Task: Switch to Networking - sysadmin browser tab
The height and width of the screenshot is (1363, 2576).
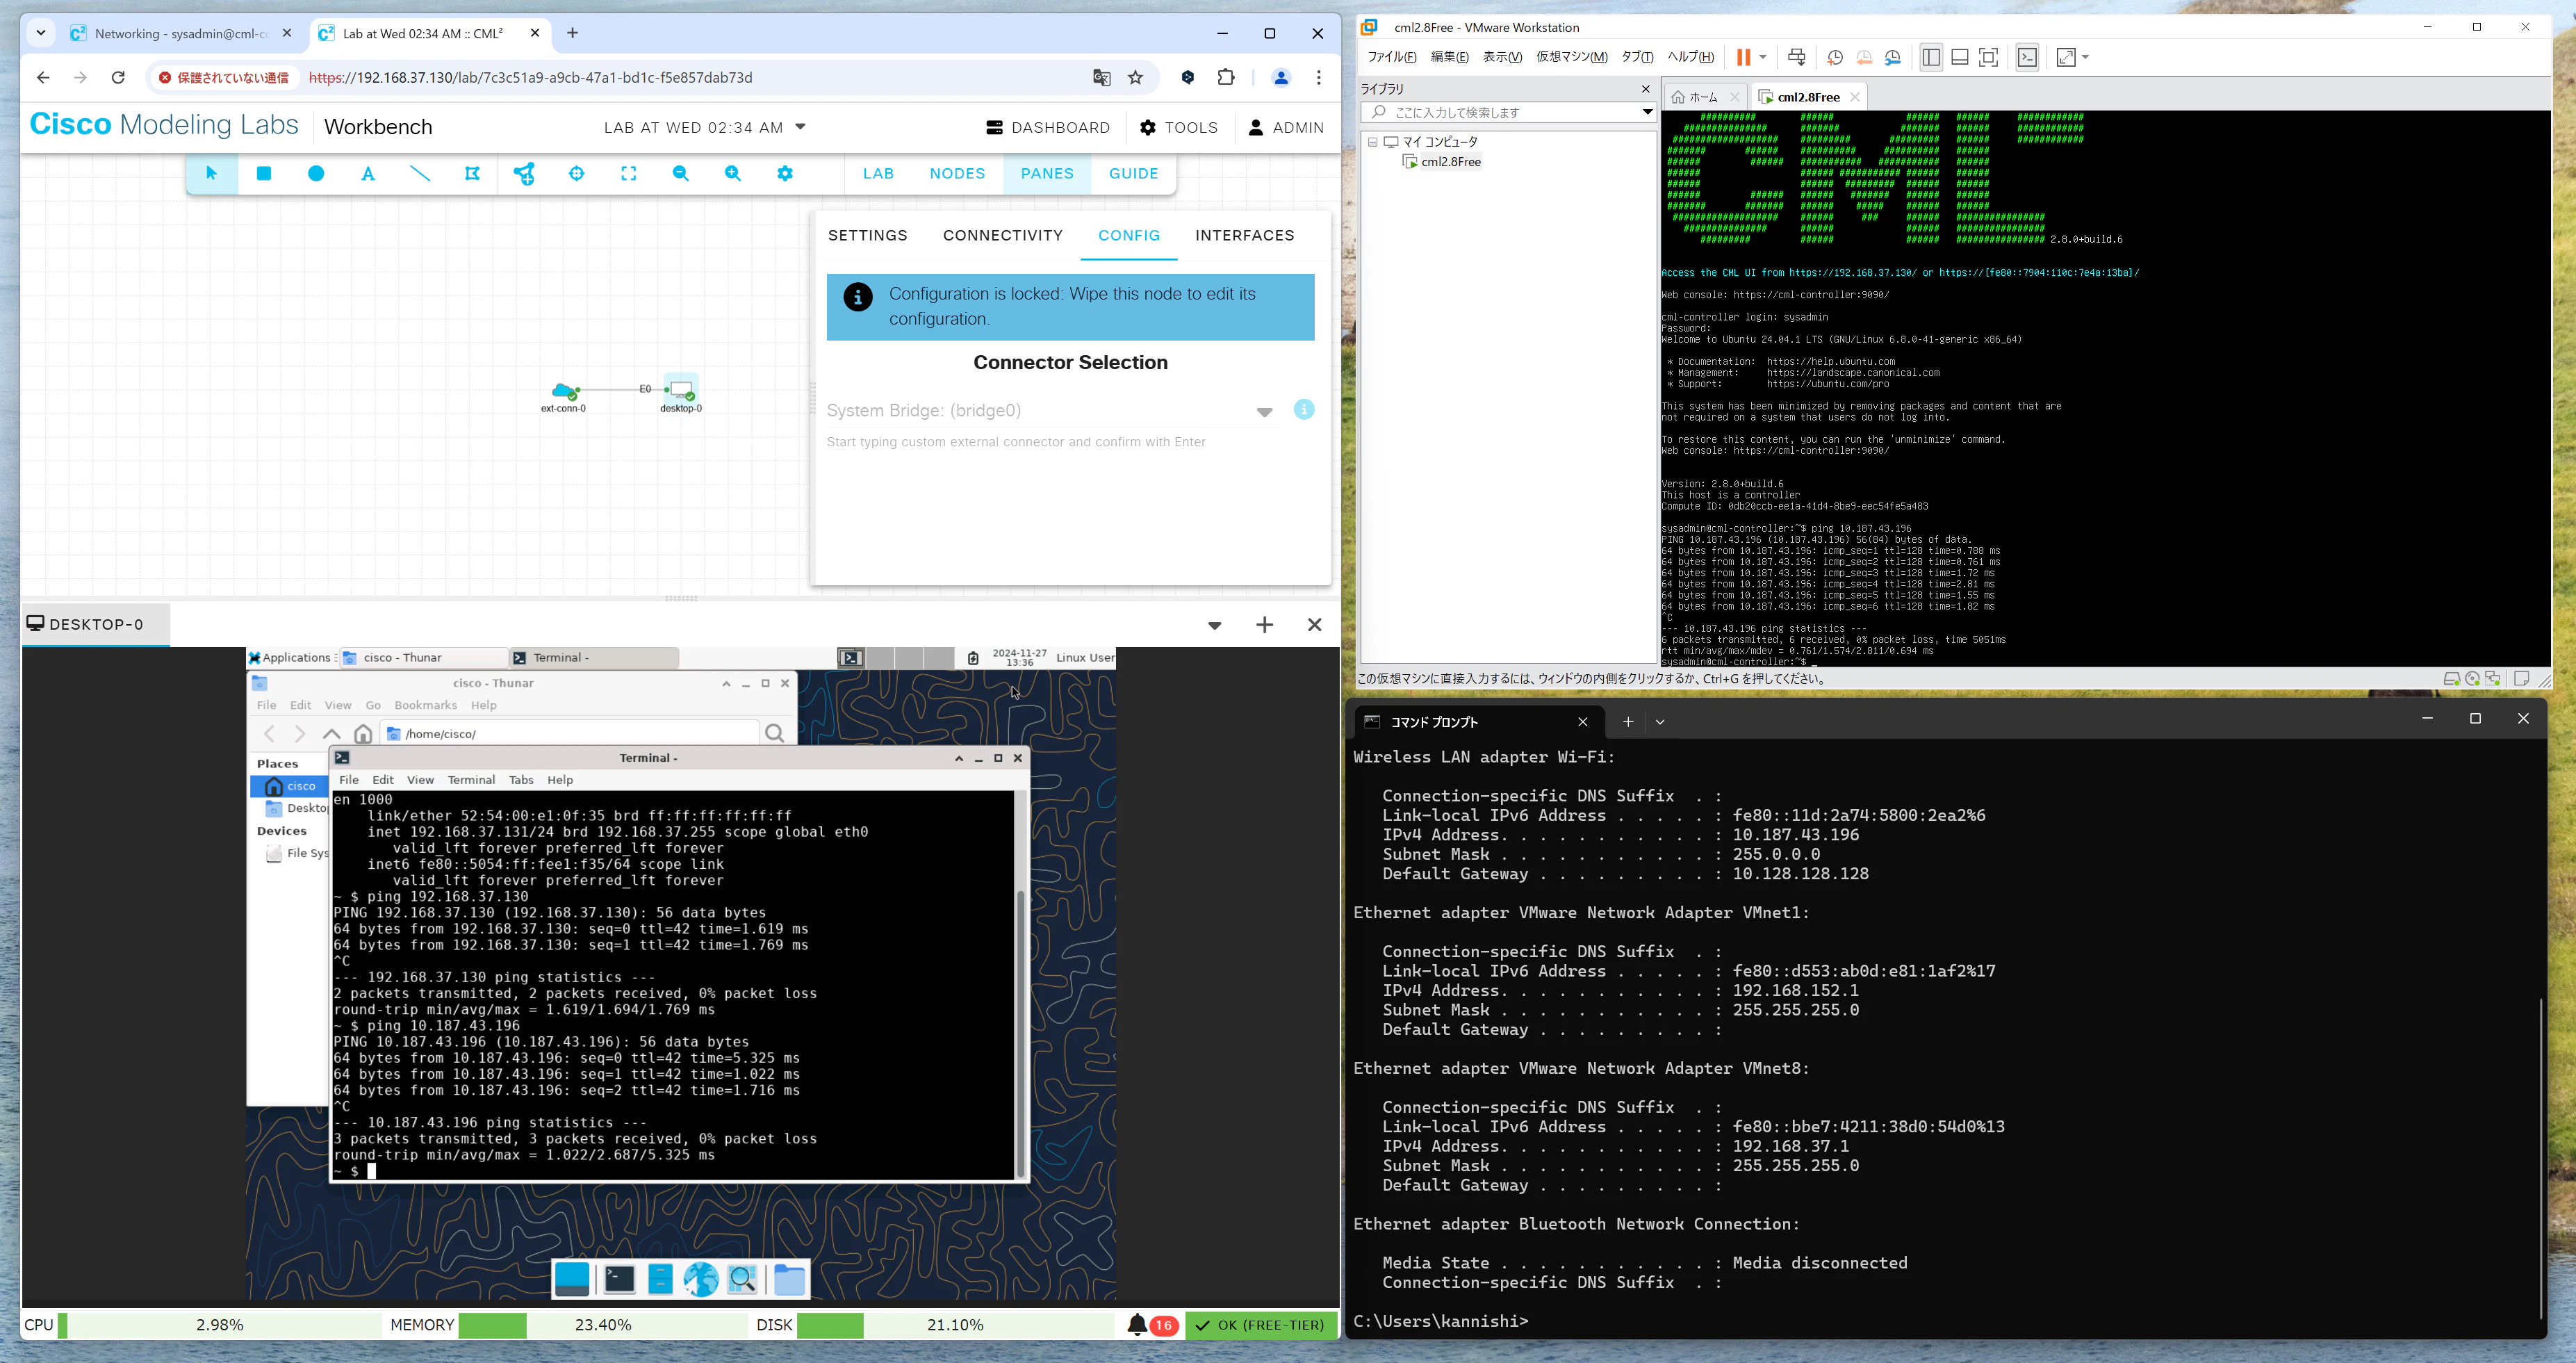Action: pyautogui.click(x=181, y=34)
